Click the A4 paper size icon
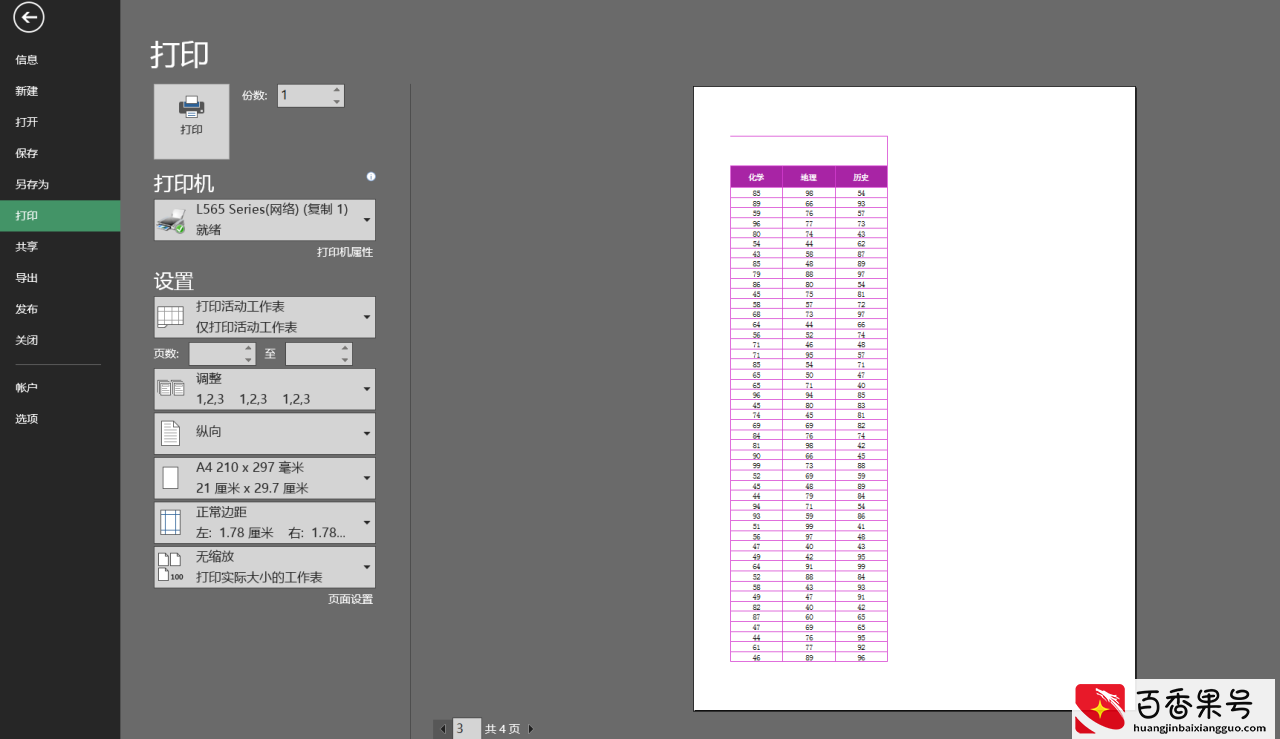Screen dimensions: 1280x739 171,478
